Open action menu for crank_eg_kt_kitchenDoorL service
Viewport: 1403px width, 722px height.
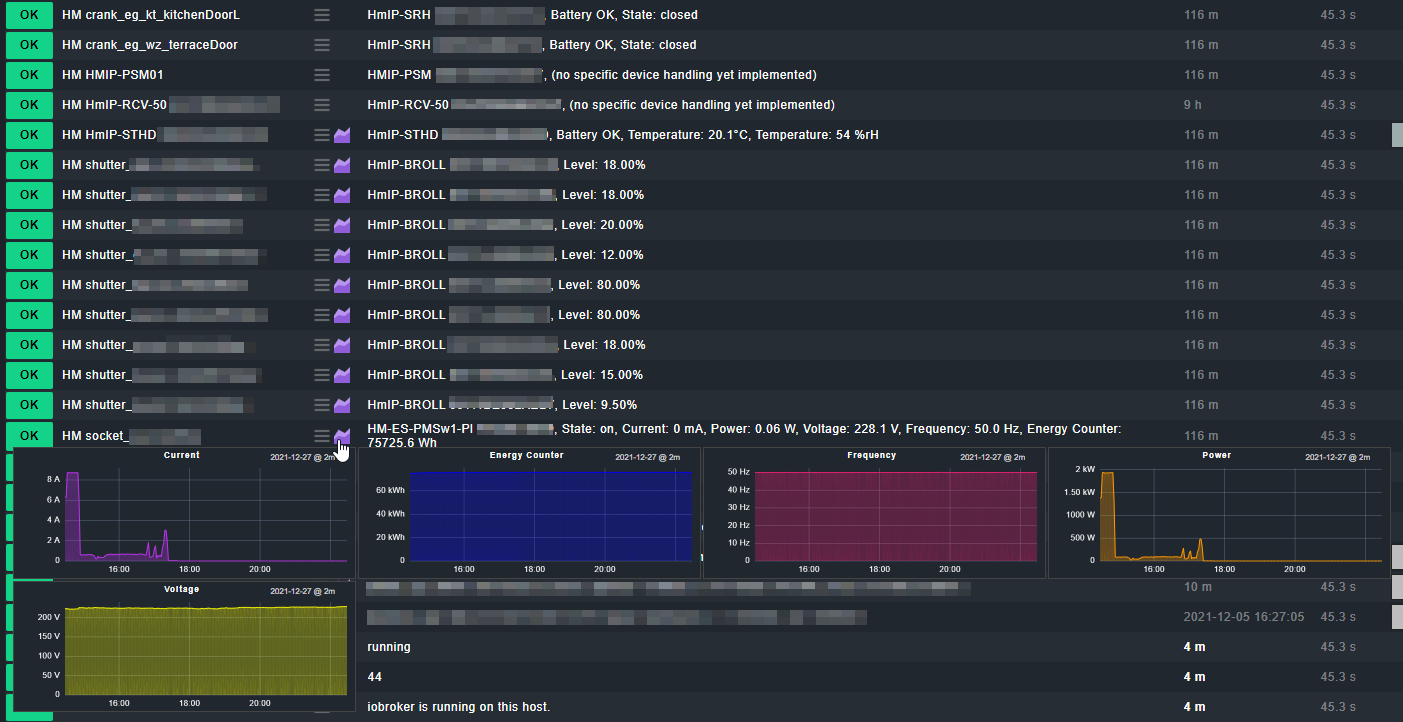pyautogui.click(x=321, y=15)
